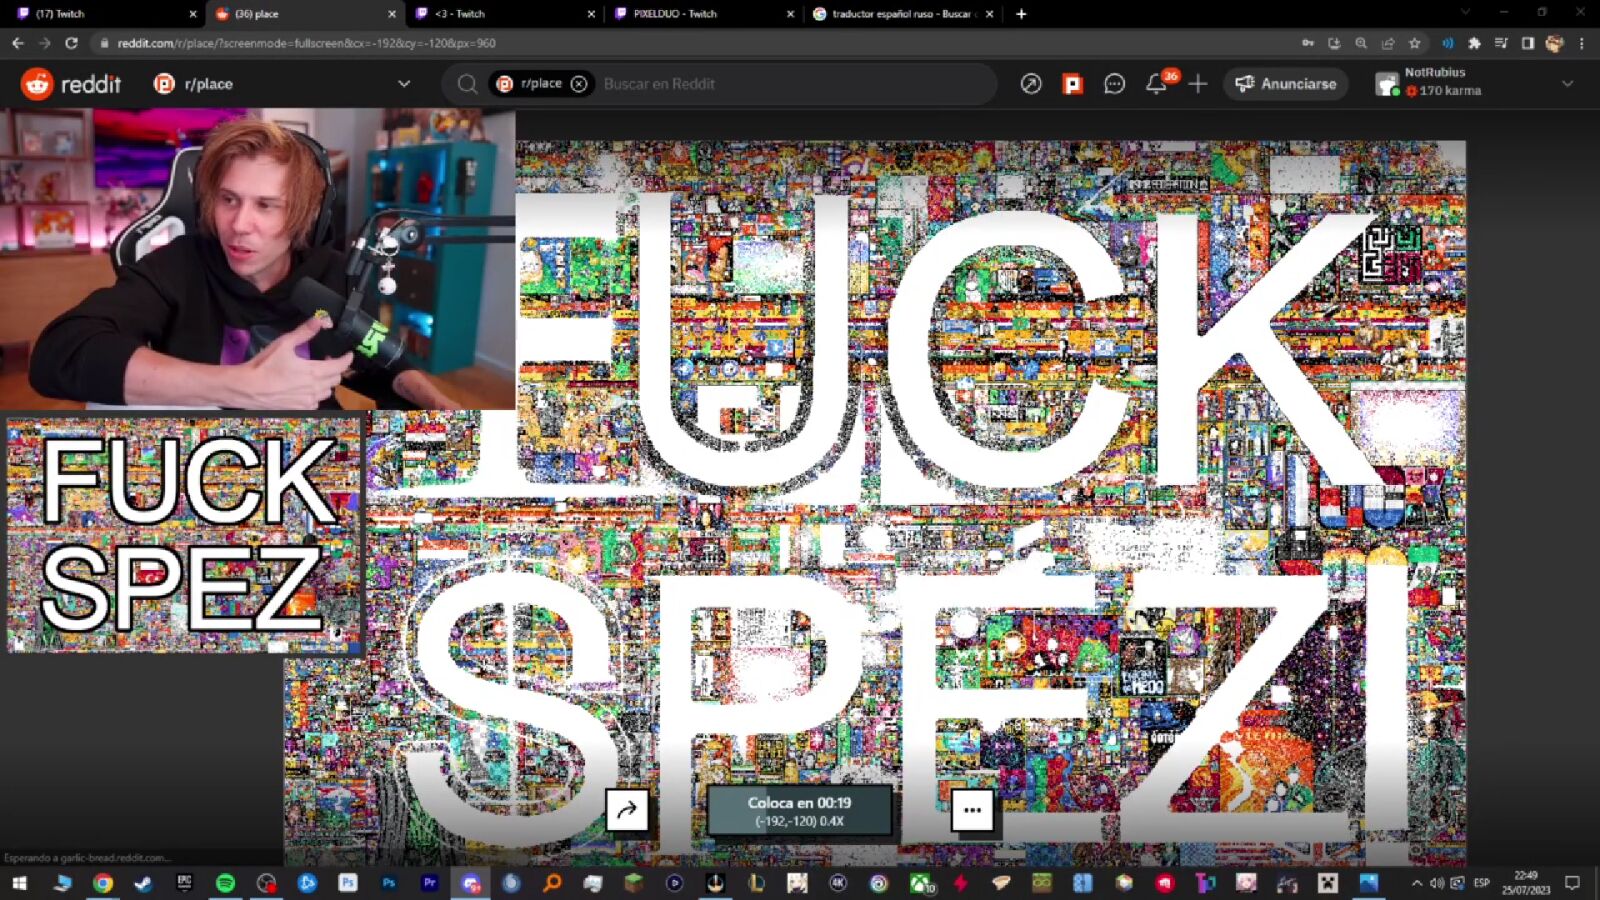Launch Spotify from the taskbar
Viewport: 1600px width, 900px height.
tap(225, 883)
